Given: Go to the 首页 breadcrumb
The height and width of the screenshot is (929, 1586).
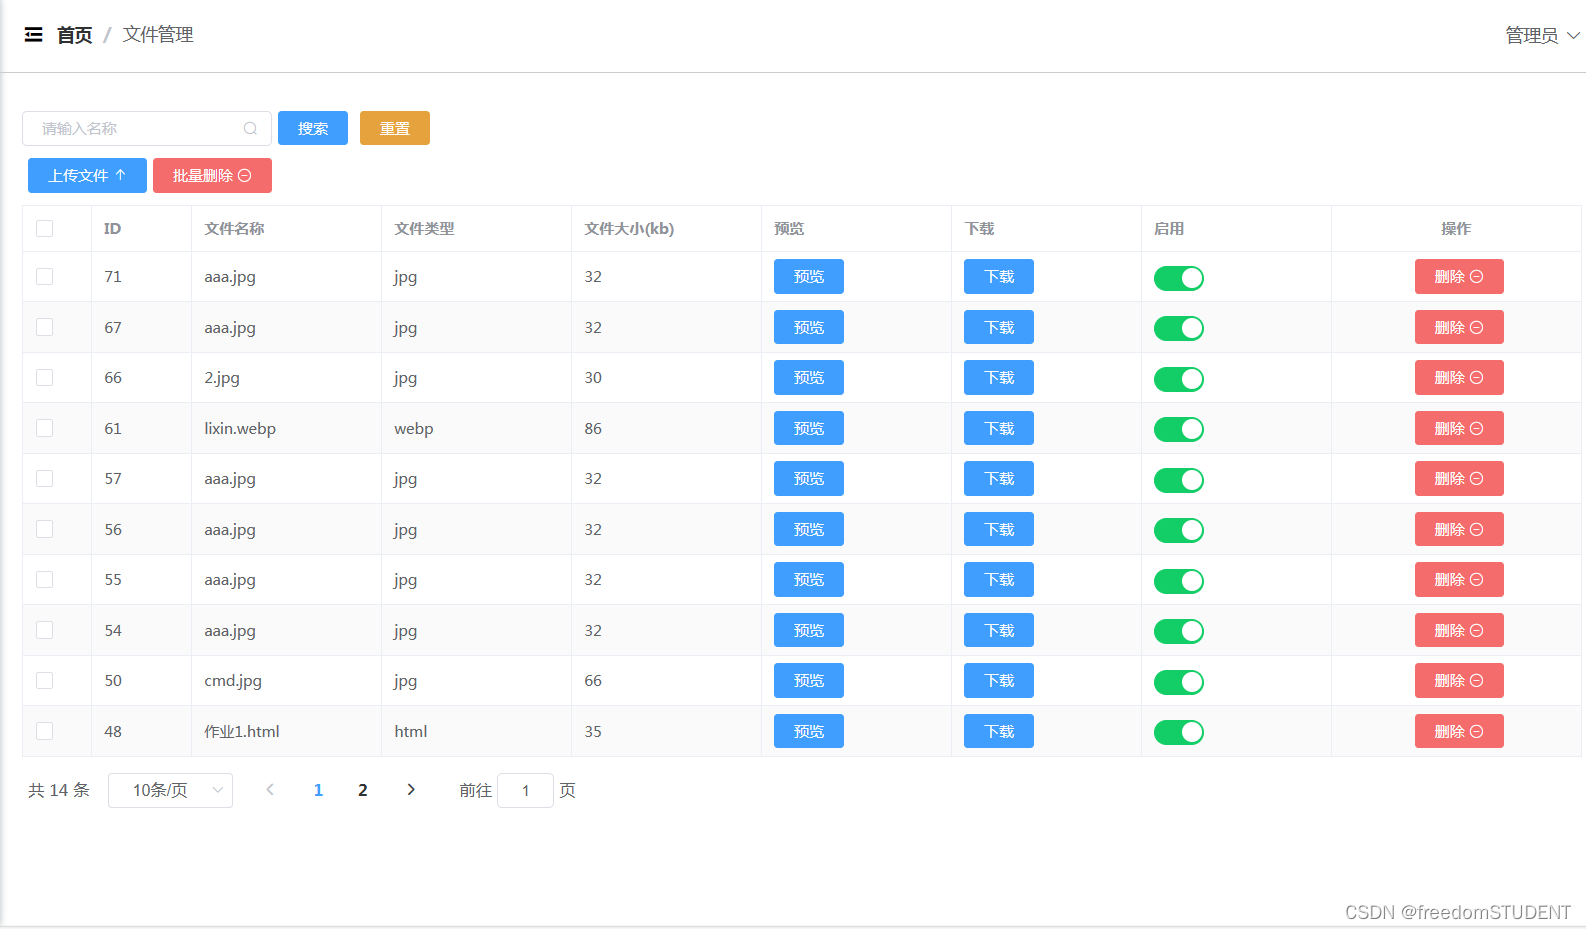Looking at the screenshot, I should [x=75, y=35].
